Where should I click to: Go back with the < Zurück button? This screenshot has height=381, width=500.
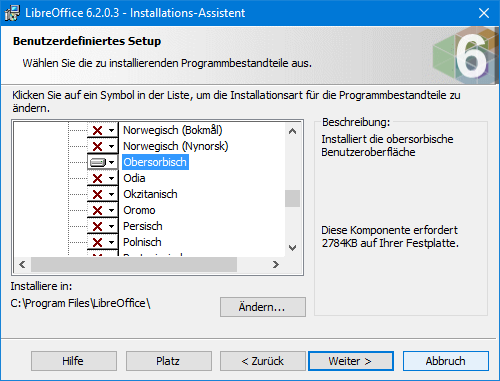263,361
